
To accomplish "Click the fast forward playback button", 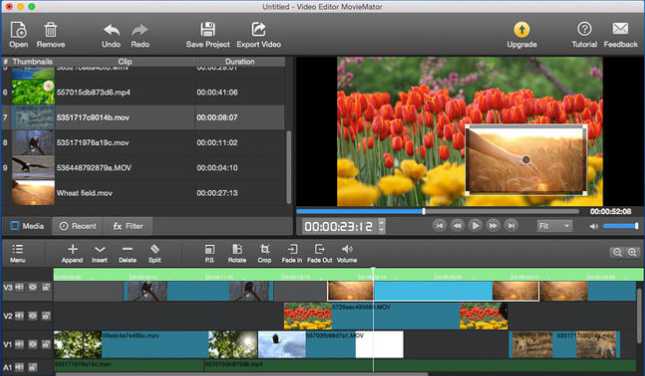I will (x=493, y=225).
